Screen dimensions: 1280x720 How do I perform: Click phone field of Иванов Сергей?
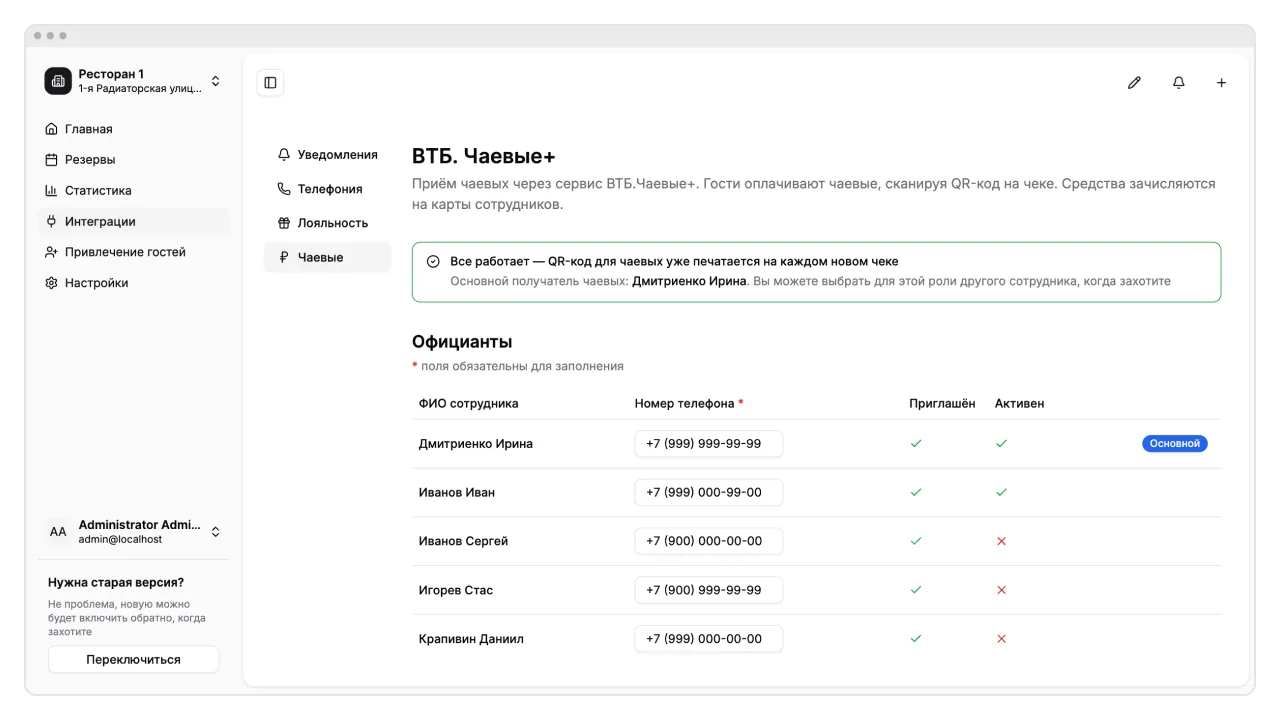[709, 541]
